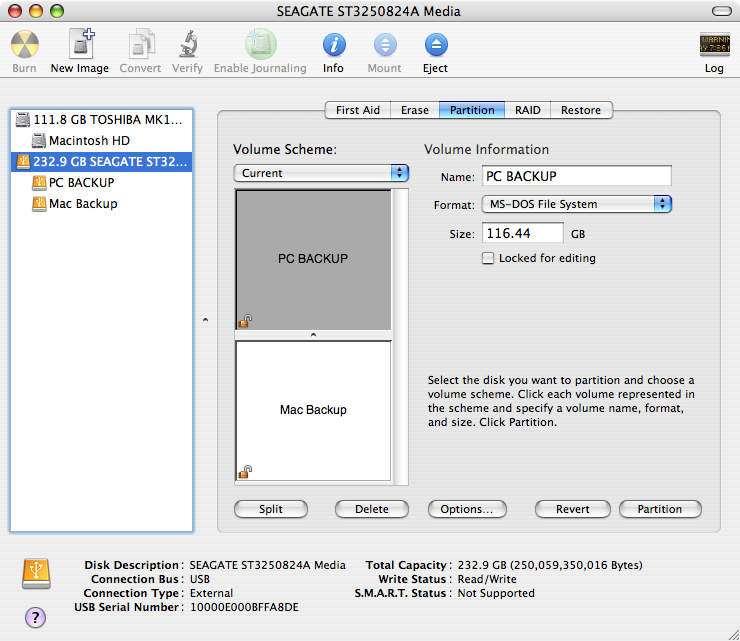Click S.M.A.R.T. Status Not Supported text
The height and width of the screenshot is (641, 740).
click(x=496, y=593)
